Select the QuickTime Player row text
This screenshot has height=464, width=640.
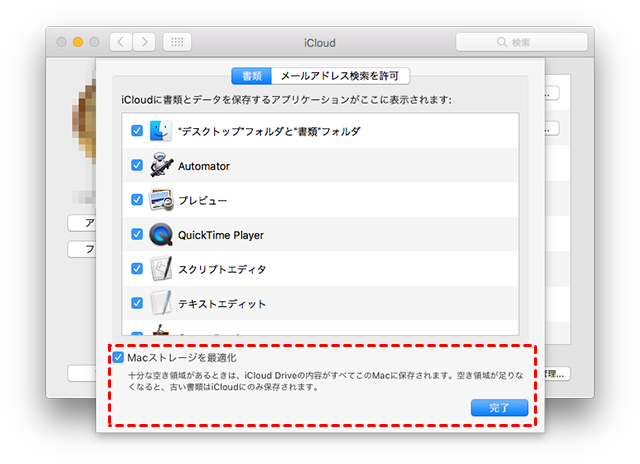tap(221, 235)
